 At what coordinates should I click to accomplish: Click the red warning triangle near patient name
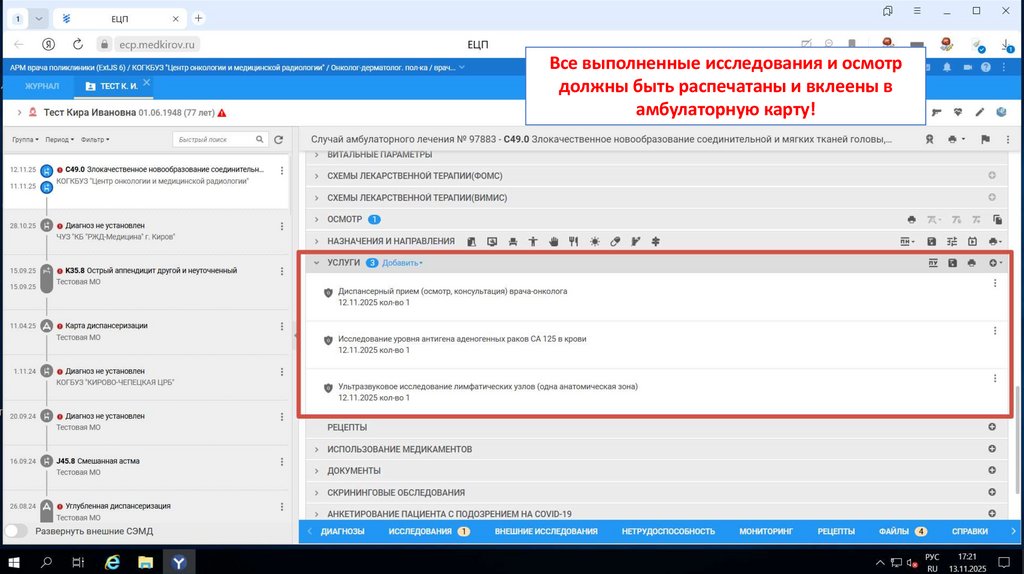tap(222, 113)
